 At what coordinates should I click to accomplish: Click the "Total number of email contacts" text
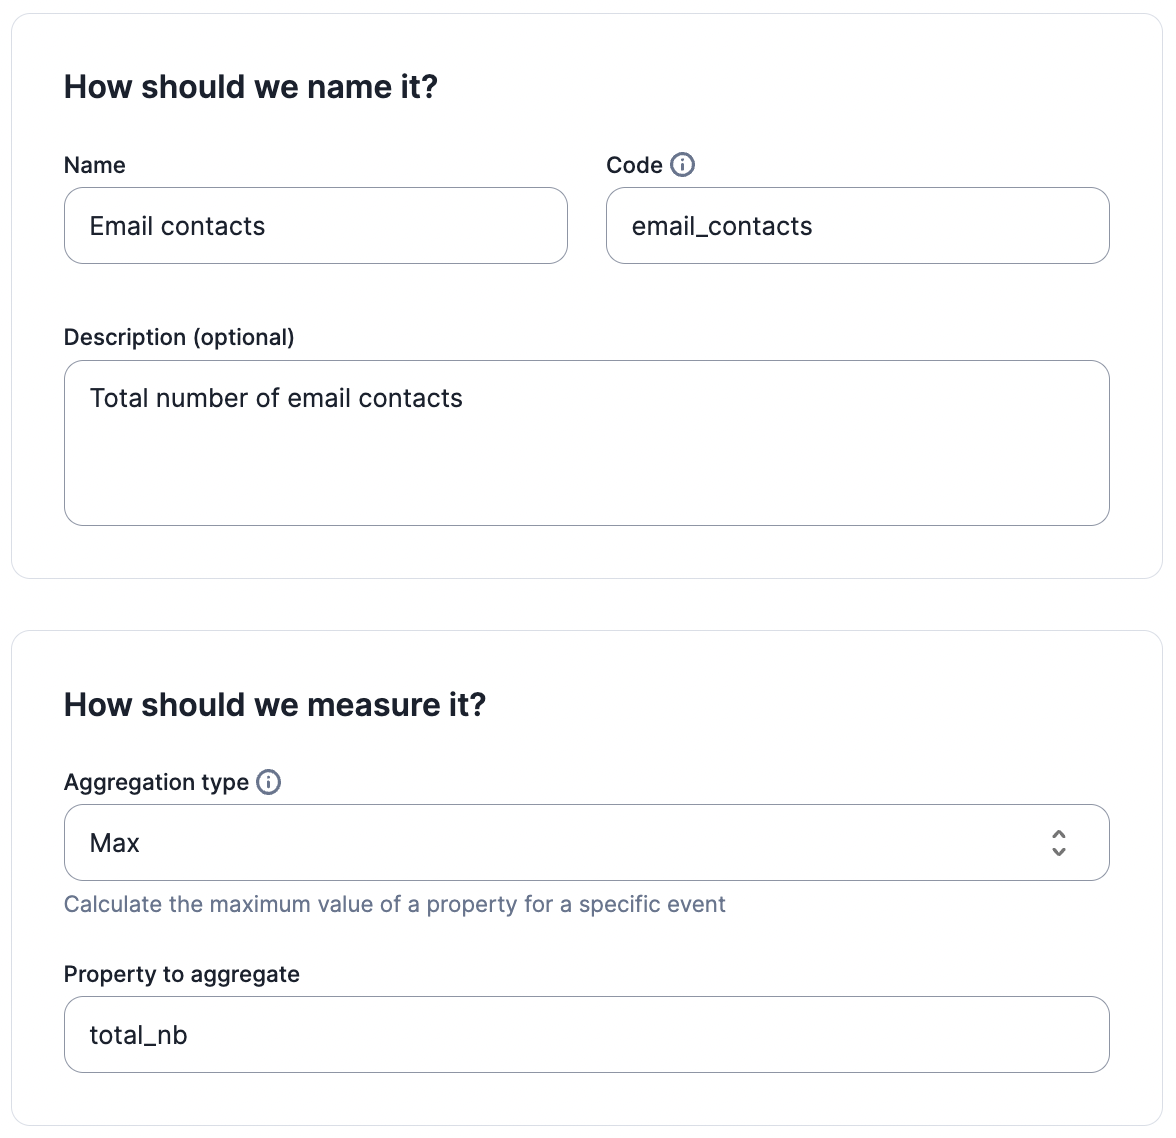click(x=276, y=398)
